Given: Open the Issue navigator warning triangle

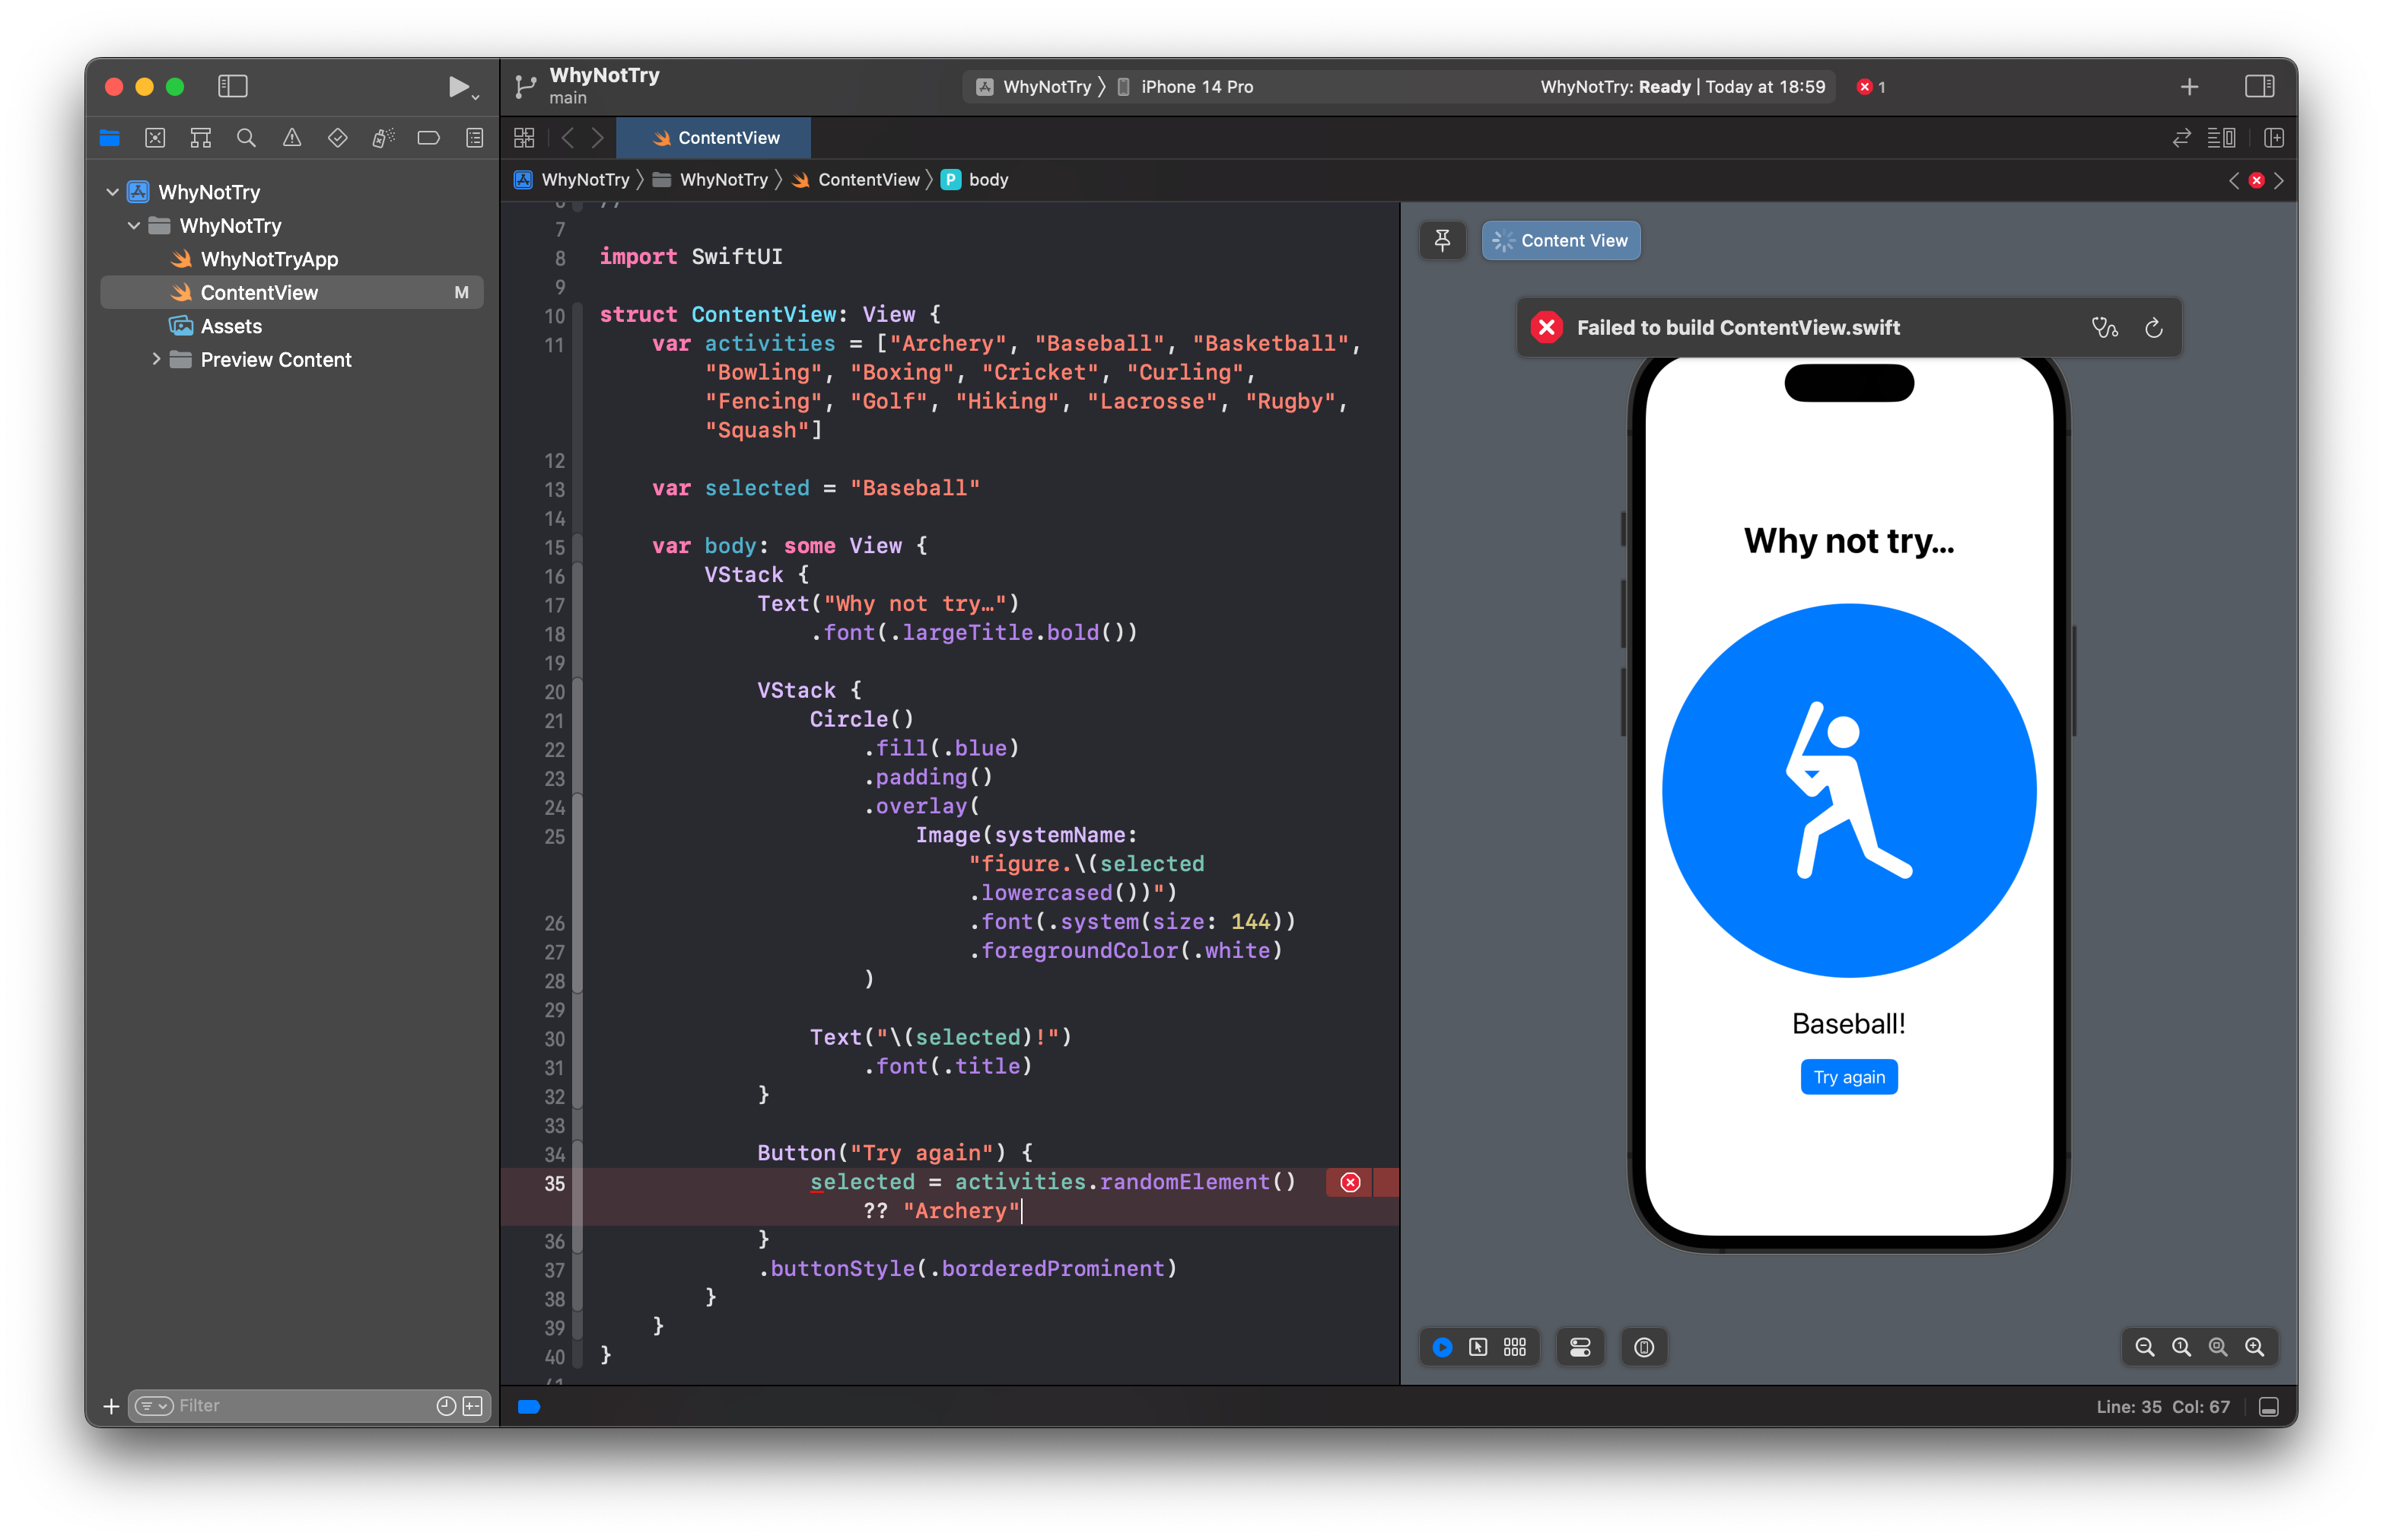Looking at the screenshot, I should 292,138.
